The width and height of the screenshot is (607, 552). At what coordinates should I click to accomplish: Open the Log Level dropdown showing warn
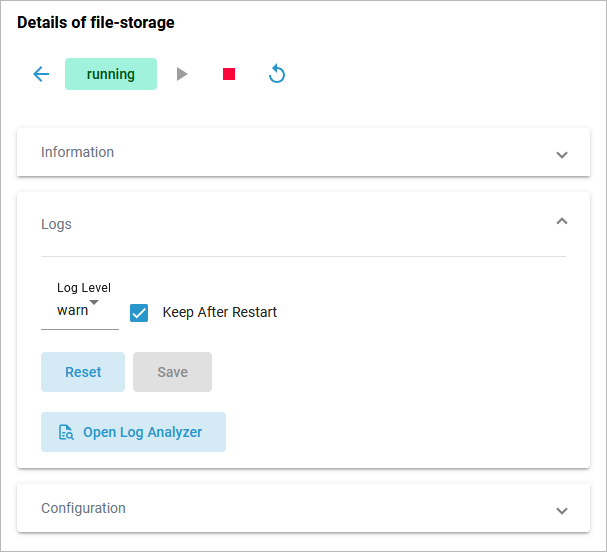pyautogui.click(x=73, y=311)
